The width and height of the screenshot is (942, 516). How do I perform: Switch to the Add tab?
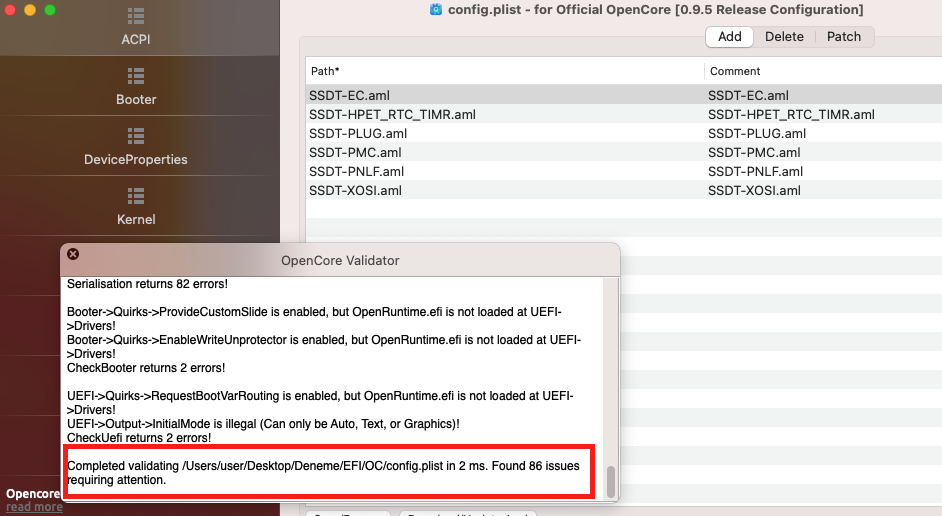pyautogui.click(x=730, y=36)
